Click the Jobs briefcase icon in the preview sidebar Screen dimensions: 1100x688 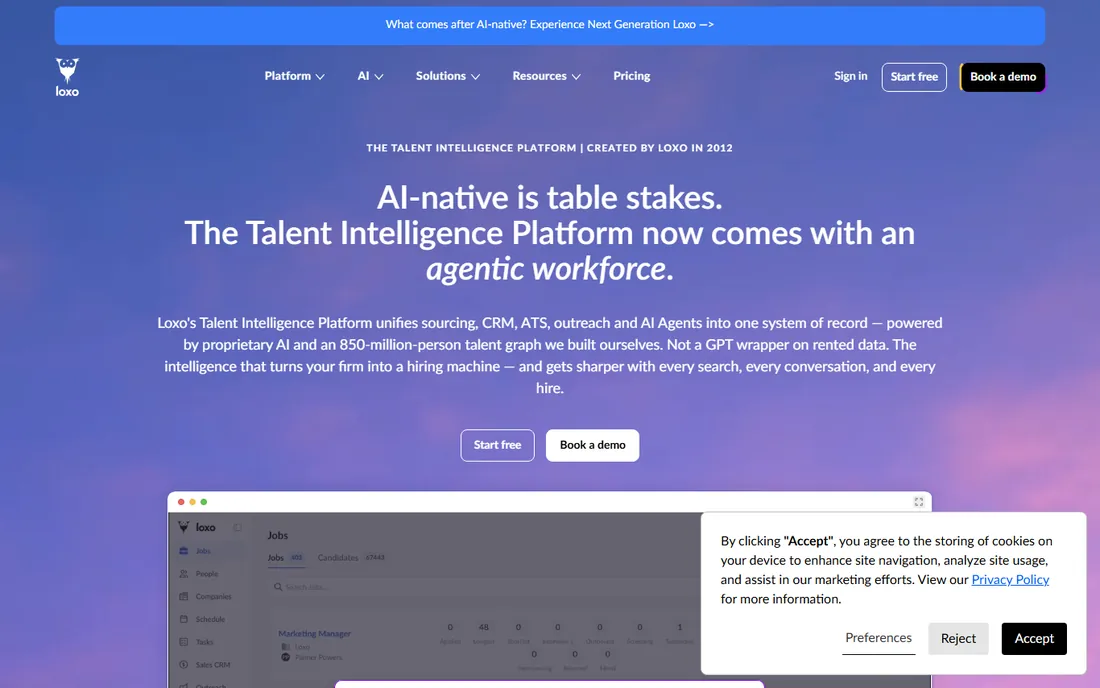[184, 551]
